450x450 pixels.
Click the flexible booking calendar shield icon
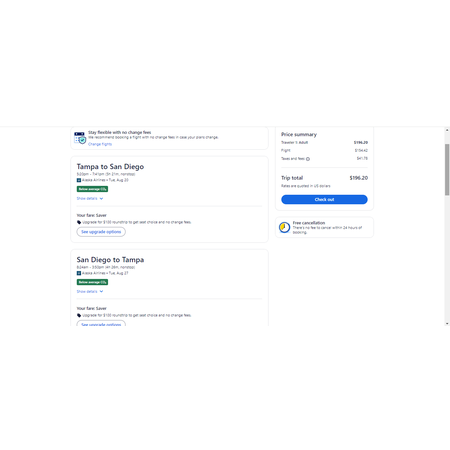(x=80, y=138)
